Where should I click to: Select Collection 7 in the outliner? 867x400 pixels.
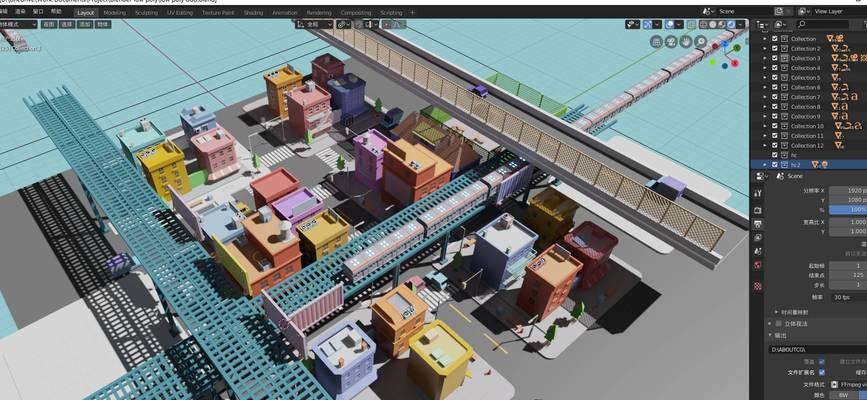(x=806, y=97)
